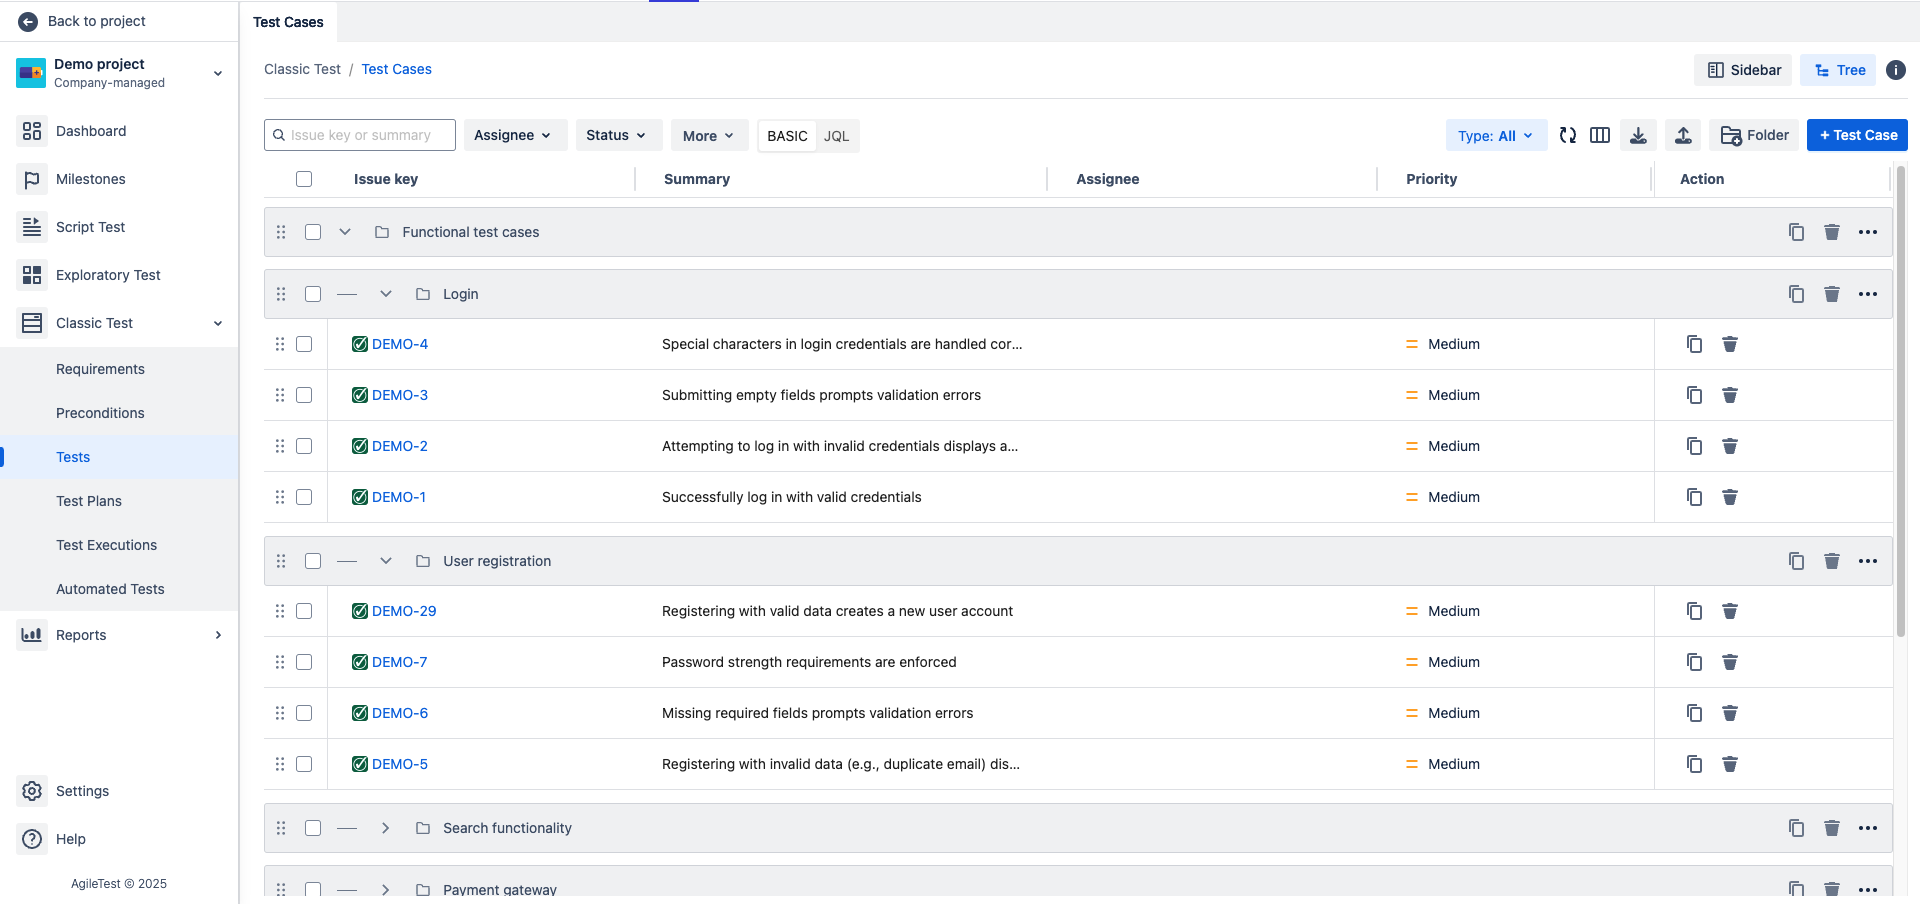The image size is (1920, 904).
Task: Select the Functional test cases folder checkbox
Action: coord(313,232)
